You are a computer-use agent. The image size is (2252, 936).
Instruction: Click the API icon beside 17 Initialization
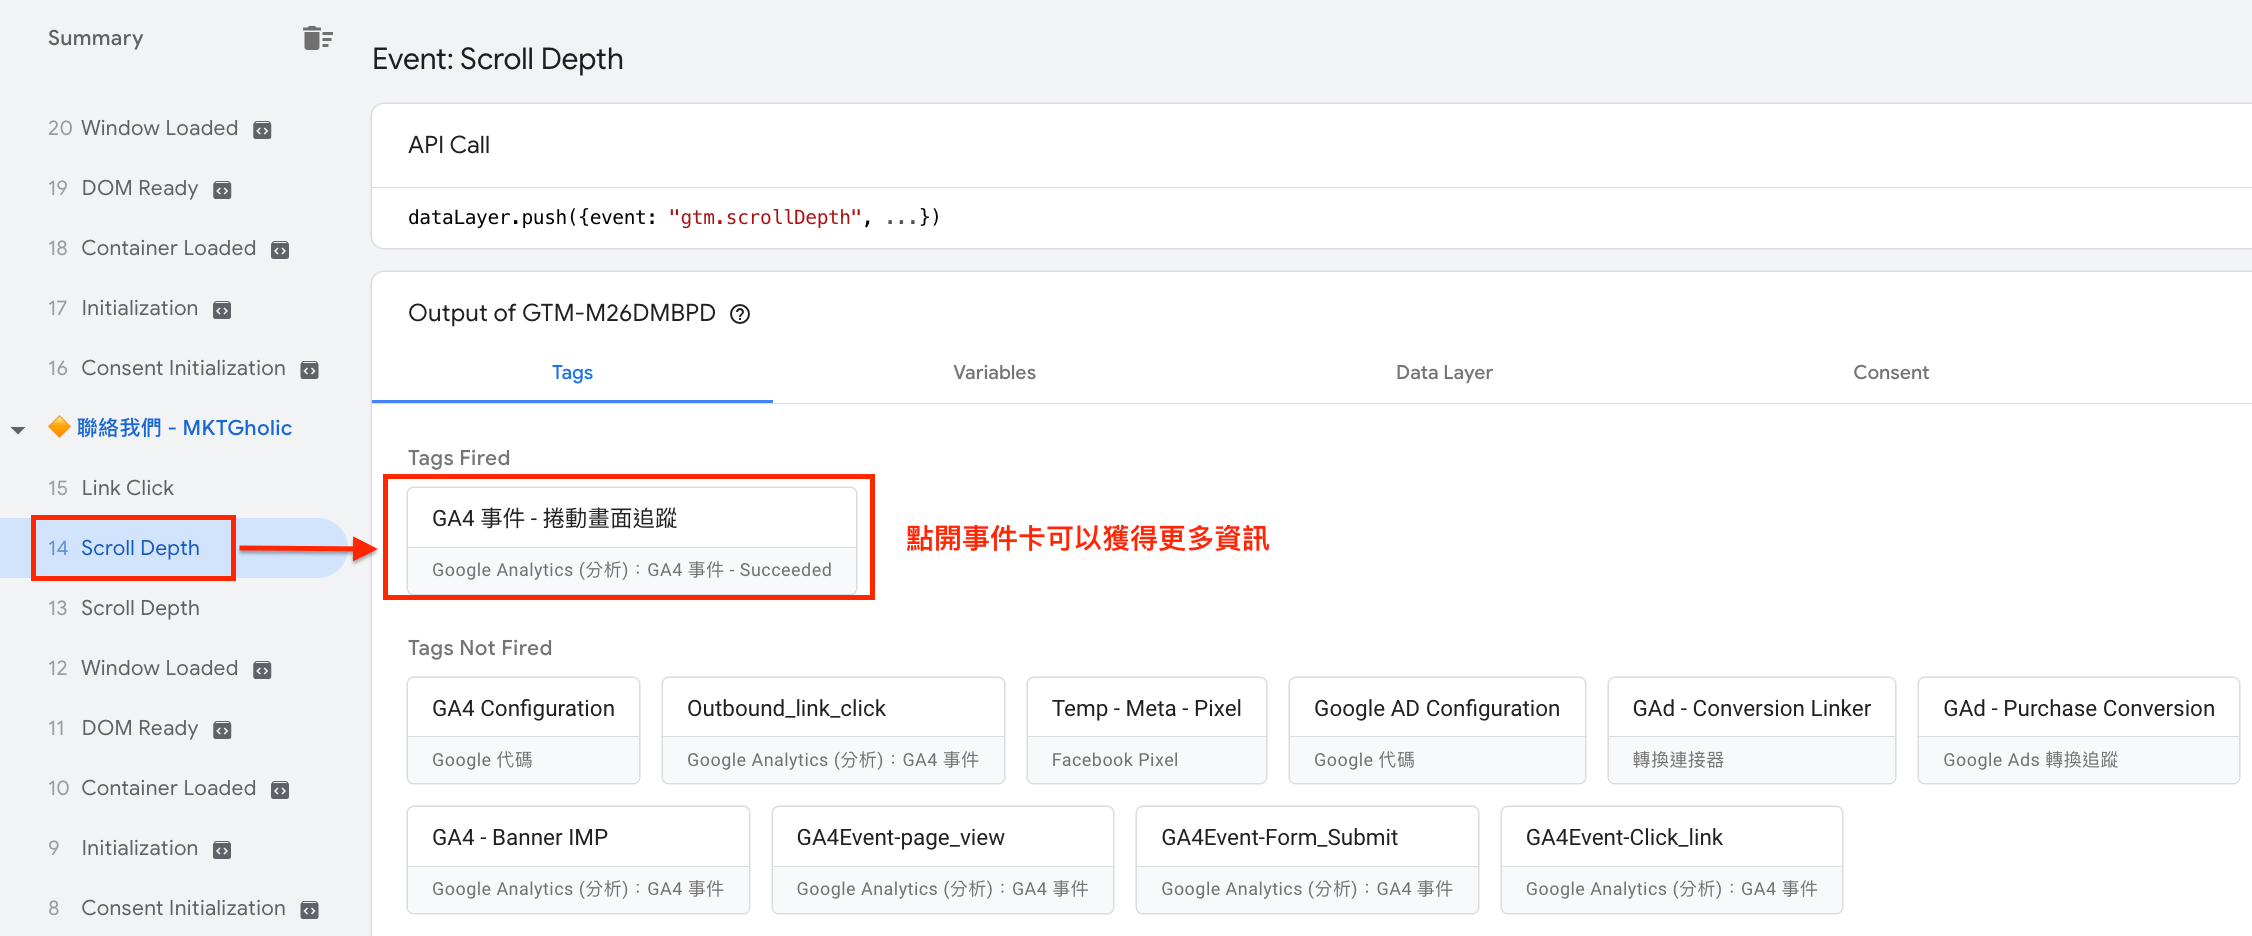[x=222, y=310]
